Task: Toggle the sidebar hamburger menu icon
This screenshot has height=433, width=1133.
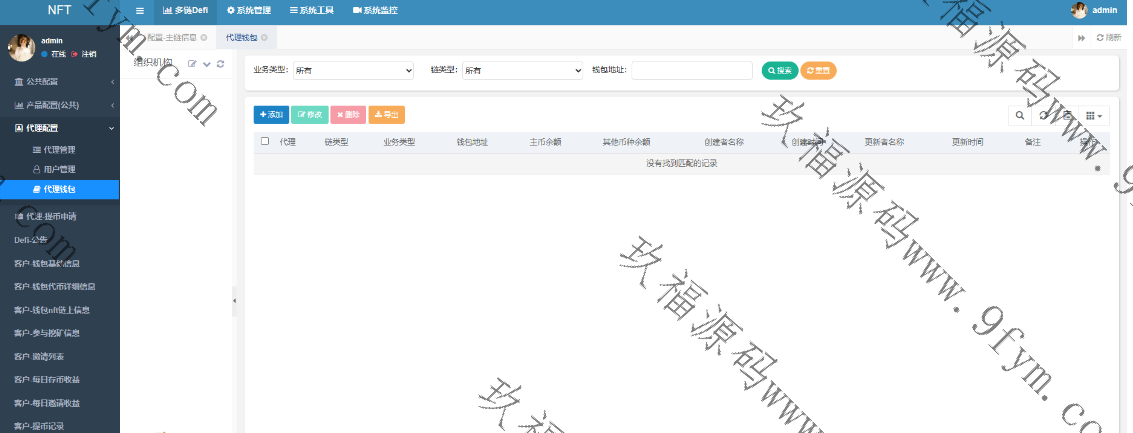Action: [139, 10]
